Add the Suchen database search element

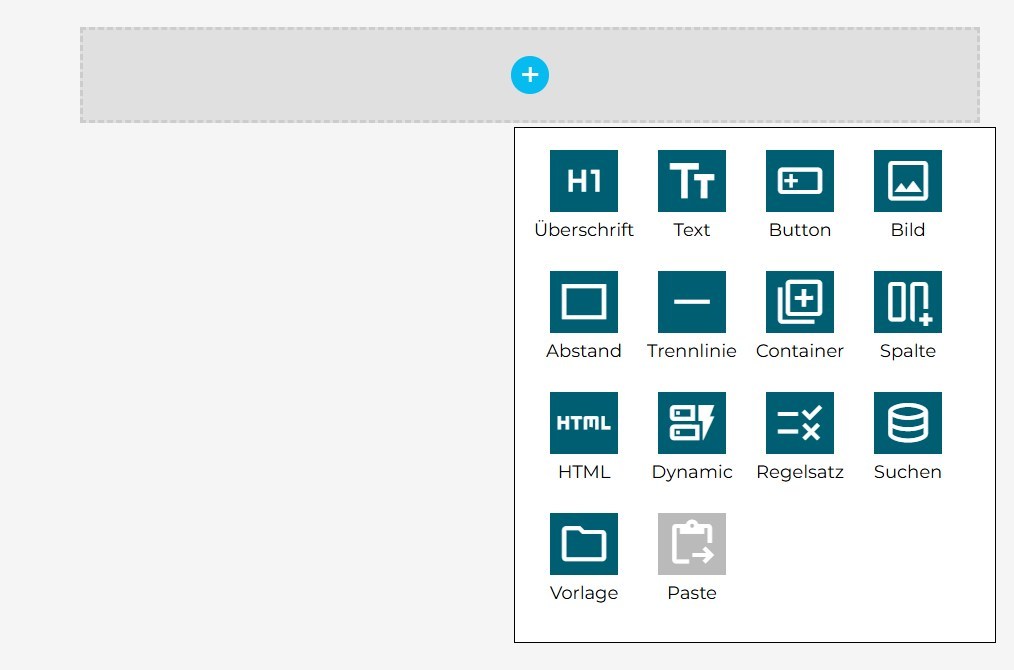point(908,423)
